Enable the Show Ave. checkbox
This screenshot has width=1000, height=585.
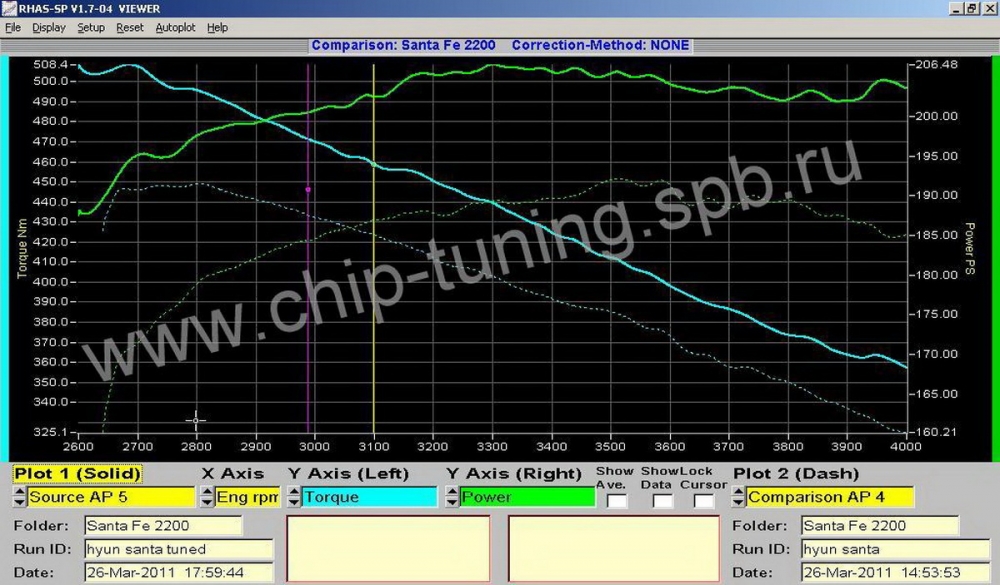point(617,500)
